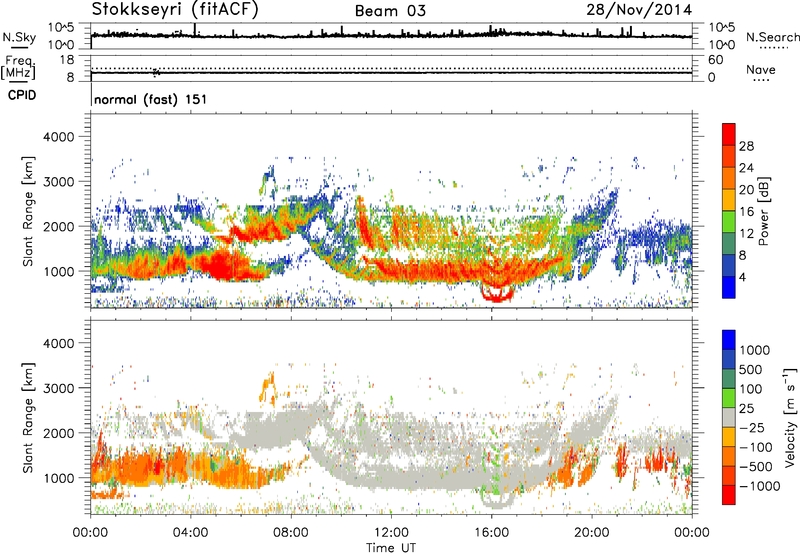
Task: Click the "Time UT" axis title
Action: point(391,548)
